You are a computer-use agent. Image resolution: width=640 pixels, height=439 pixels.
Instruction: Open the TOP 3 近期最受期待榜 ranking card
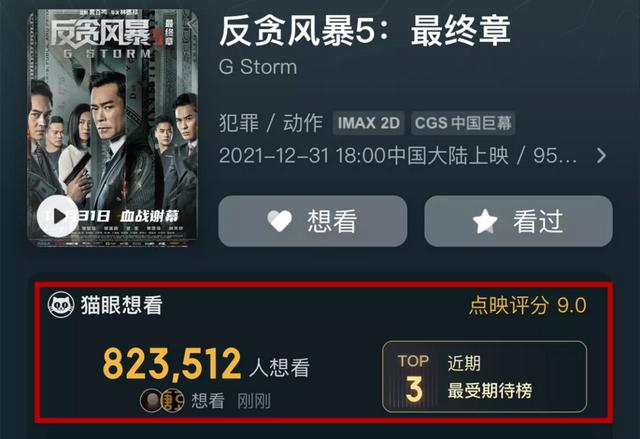(x=484, y=377)
